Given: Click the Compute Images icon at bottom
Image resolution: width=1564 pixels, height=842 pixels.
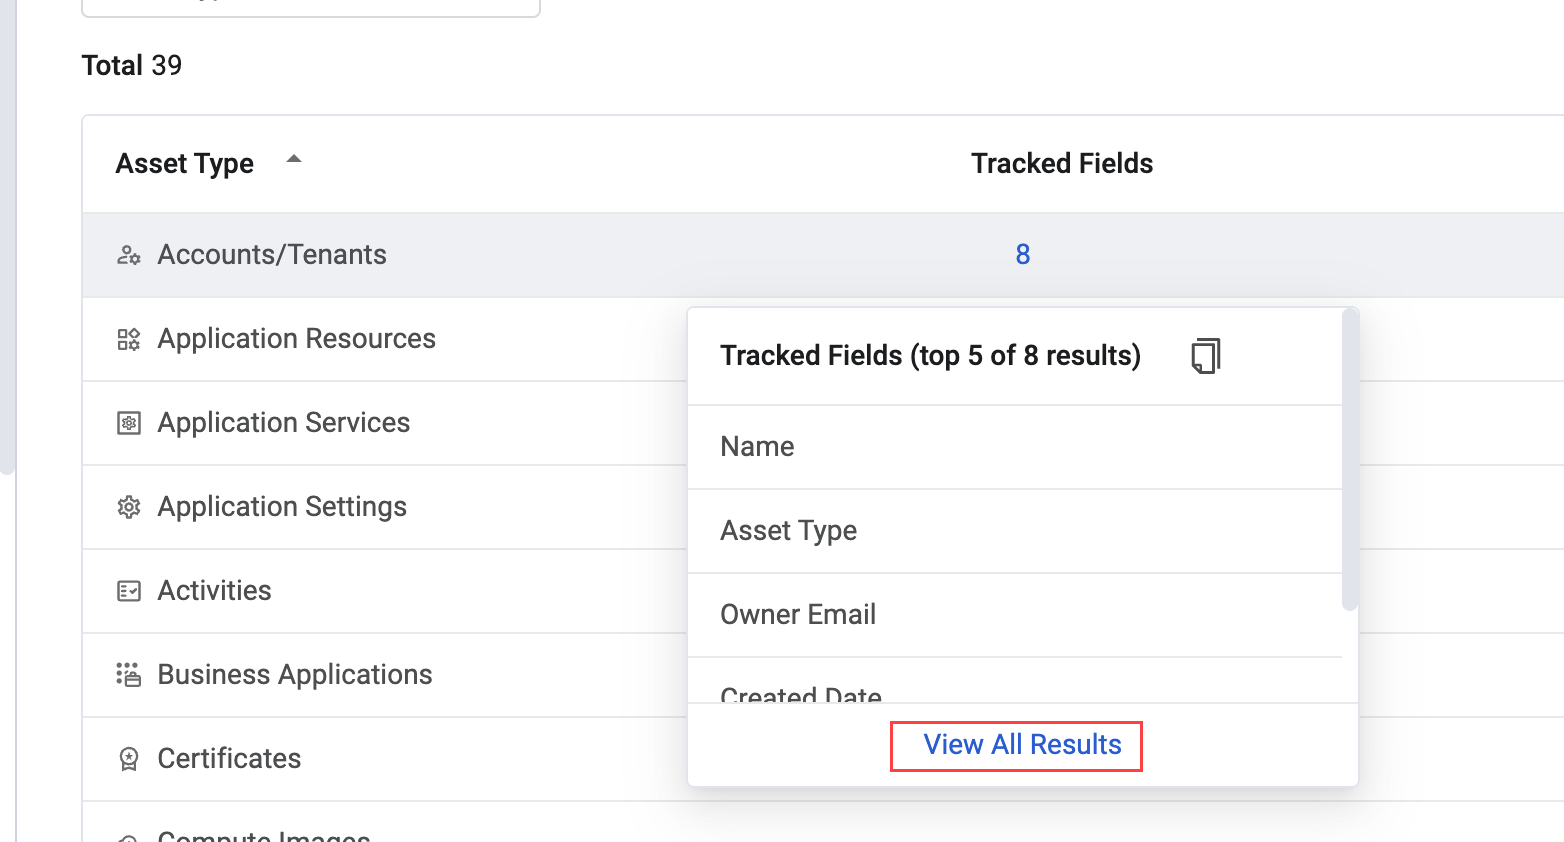Looking at the screenshot, I should [x=128, y=836].
